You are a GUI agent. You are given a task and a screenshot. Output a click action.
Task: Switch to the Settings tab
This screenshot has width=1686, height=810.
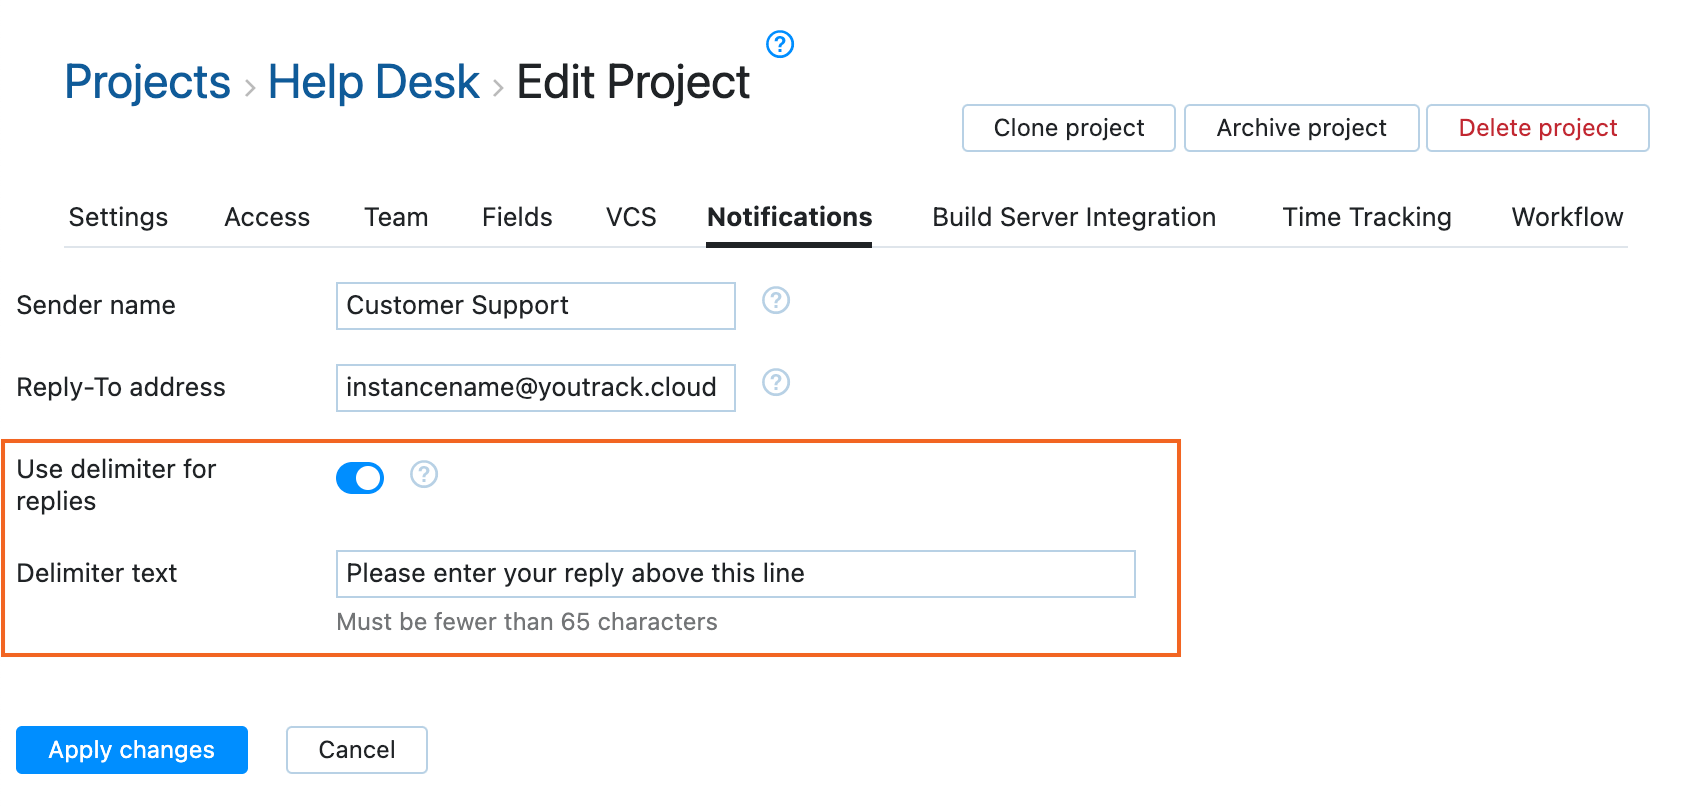[x=118, y=217]
